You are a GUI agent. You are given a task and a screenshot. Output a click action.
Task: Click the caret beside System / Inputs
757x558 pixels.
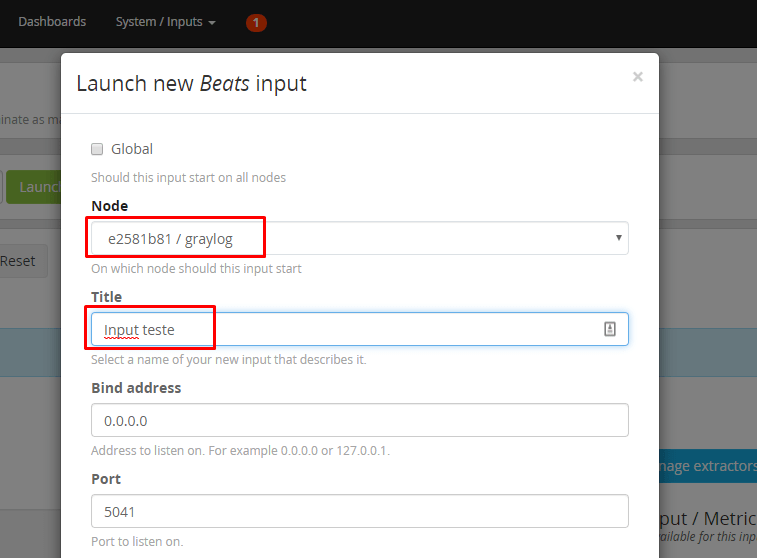(212, 22)
